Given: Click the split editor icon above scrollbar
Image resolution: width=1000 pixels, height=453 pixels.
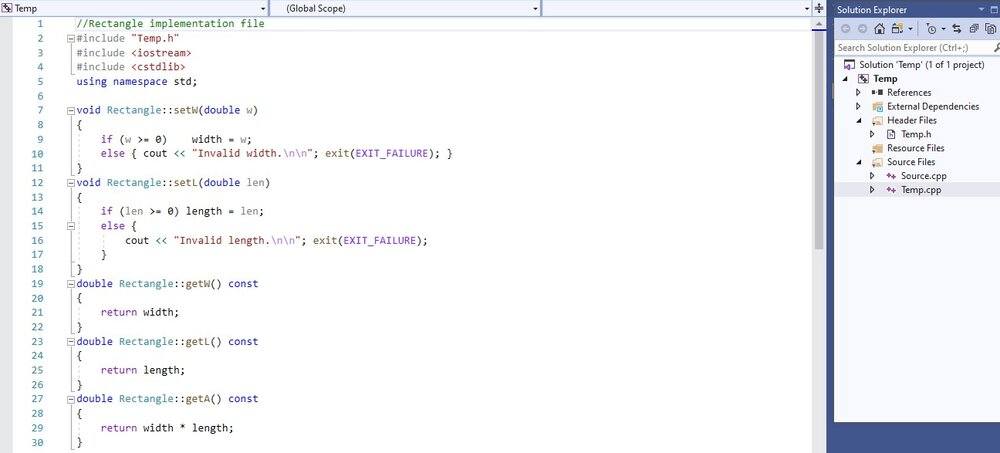Looking at the screenshot, I should 819,9.
